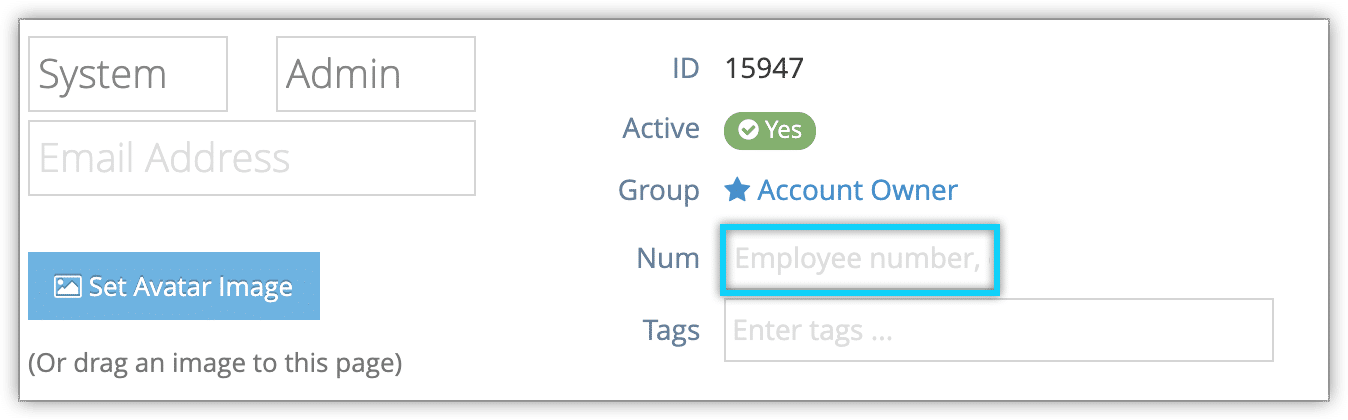
Task: Open the Account Owner group link
Action: click(x=857, y=190)
